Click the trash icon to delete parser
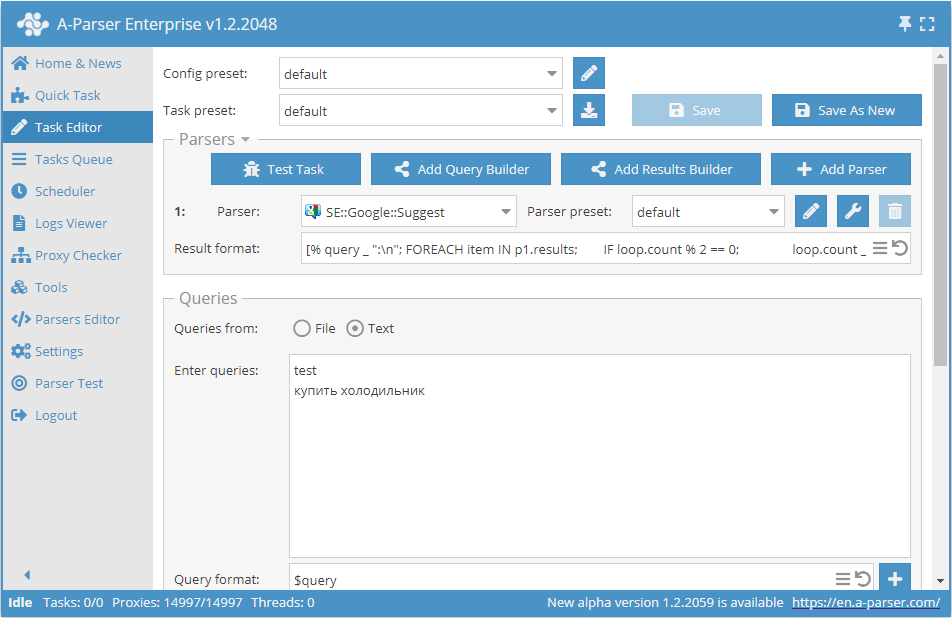This screenshot has height=618, width=952. (x=895, y=212)
